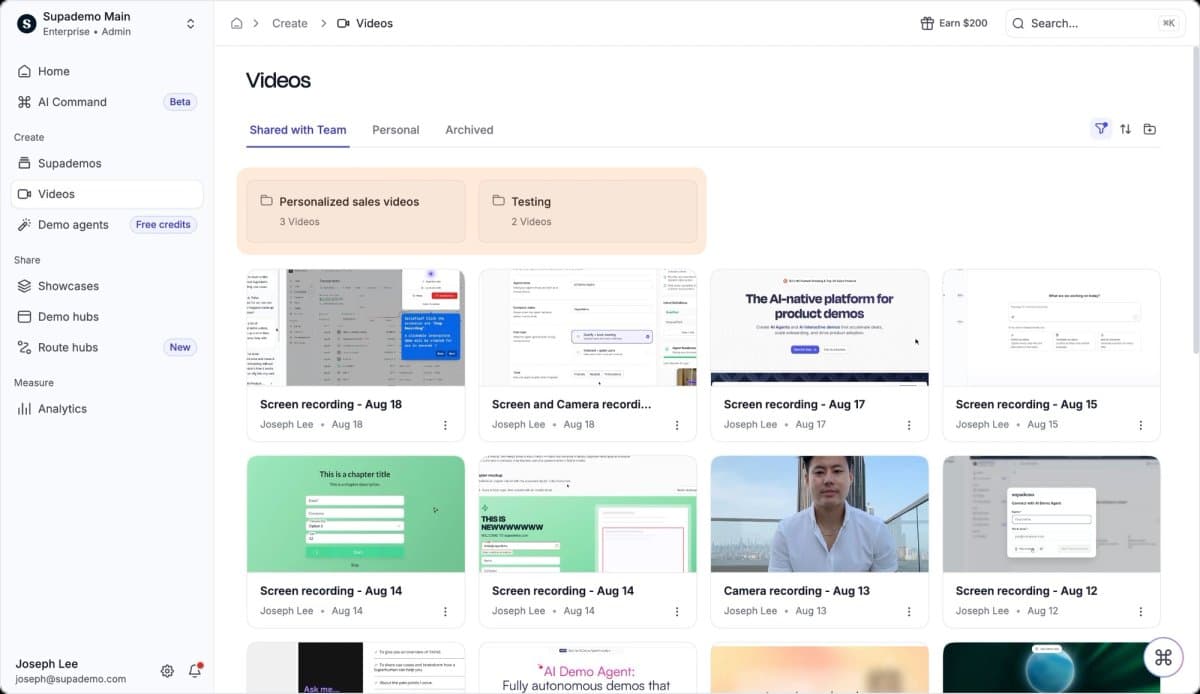This screenshot has width=1200, height=694.
Task: Click the "Enterprise • Admin" workspace subtitle
Action: click(x=86, y=32)
